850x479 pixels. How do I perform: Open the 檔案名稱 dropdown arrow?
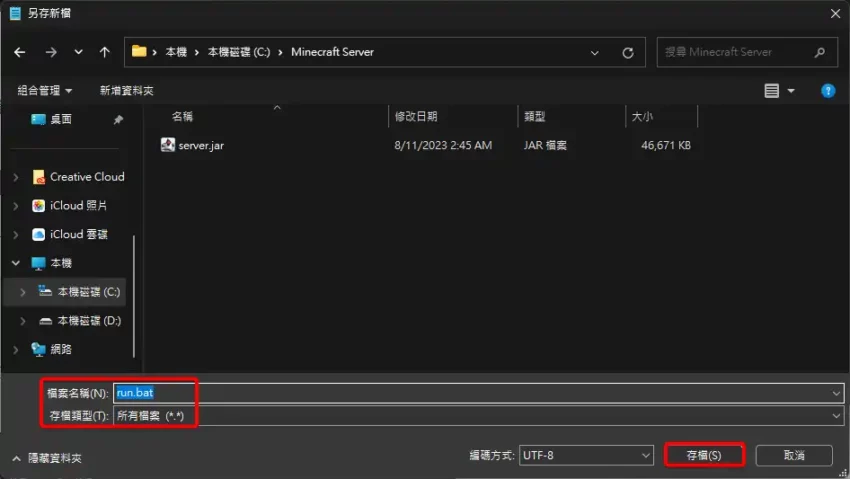[836, 393]
